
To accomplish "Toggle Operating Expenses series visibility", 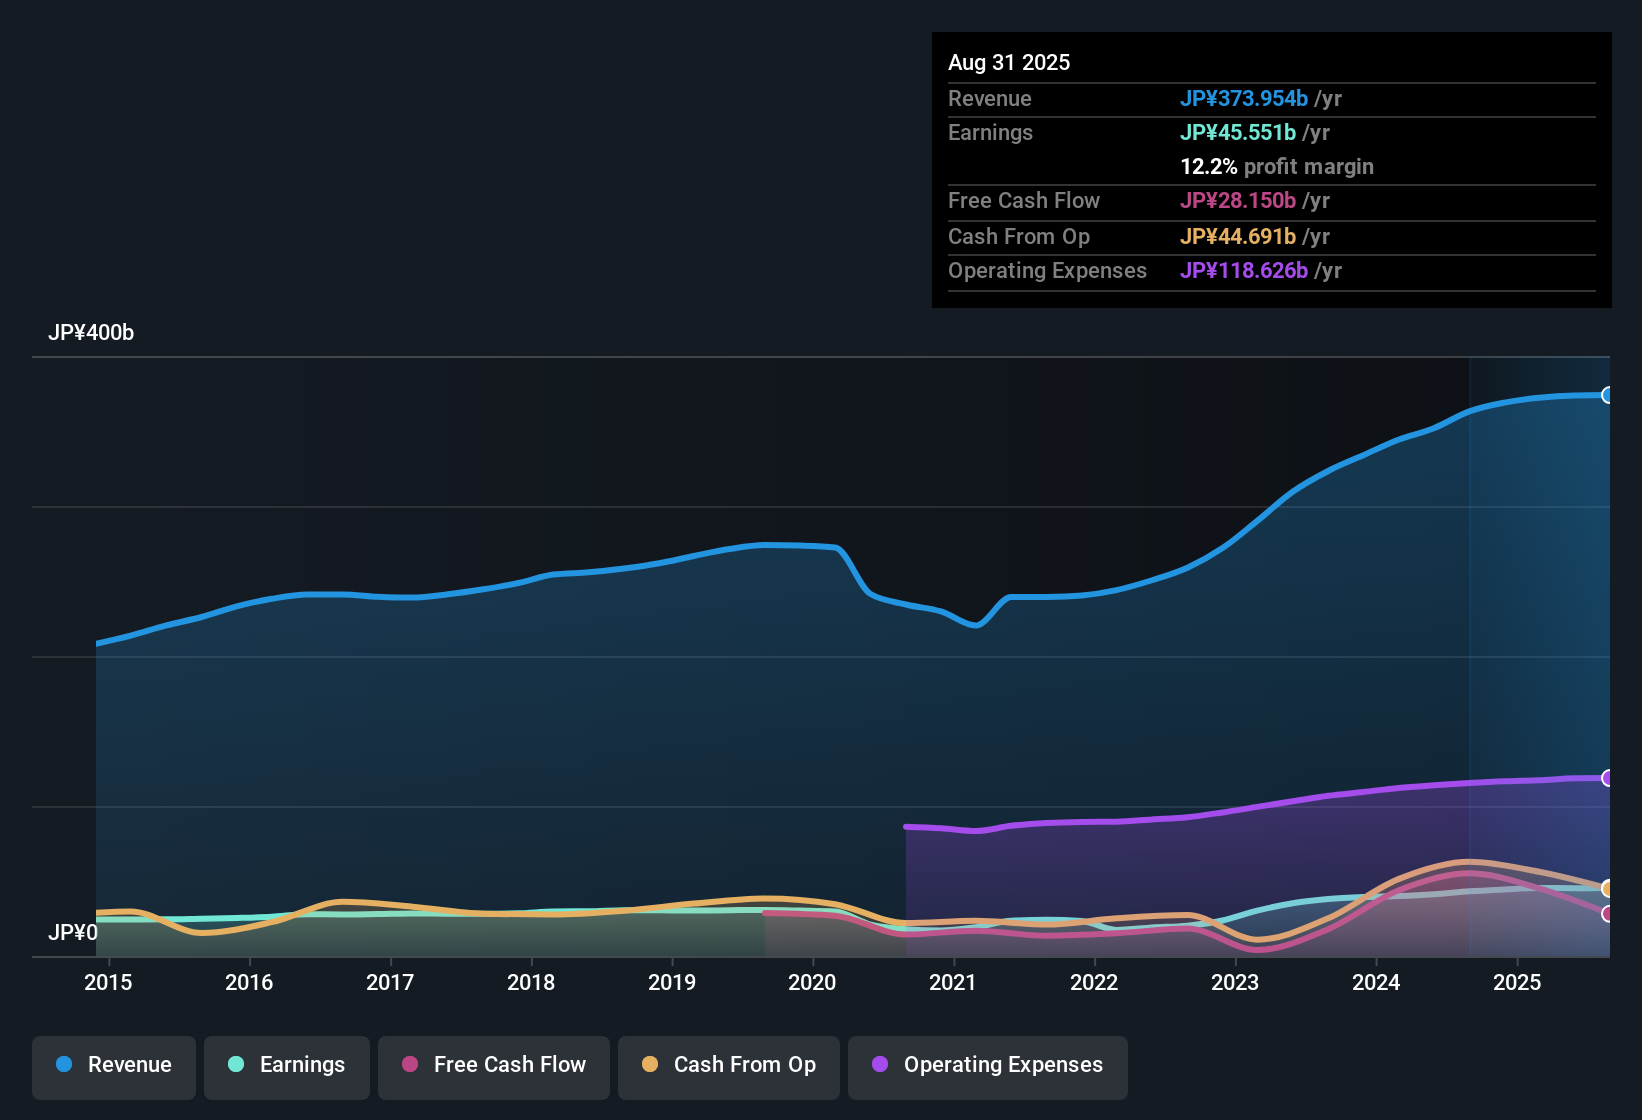I will tap(988, 1065).
